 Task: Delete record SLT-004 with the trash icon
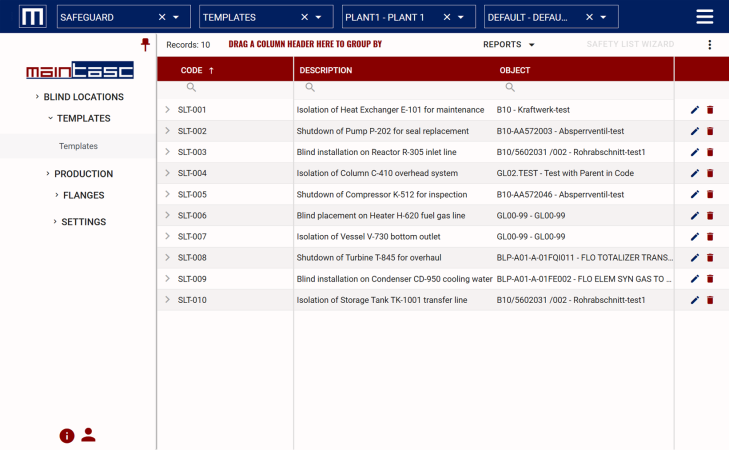click(x=710, y=173)
